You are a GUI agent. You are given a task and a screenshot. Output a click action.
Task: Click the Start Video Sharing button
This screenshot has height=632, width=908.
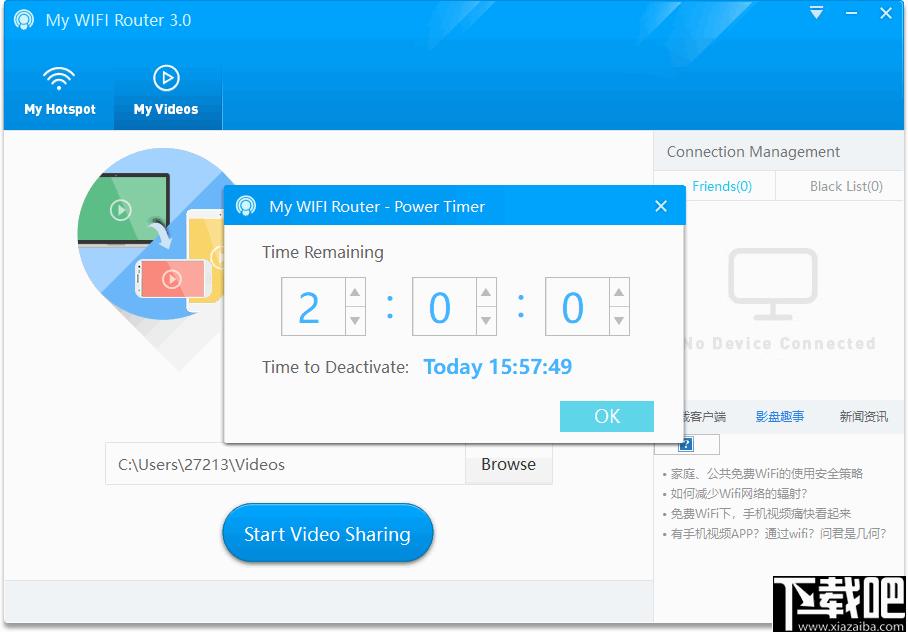click(328, 534)
